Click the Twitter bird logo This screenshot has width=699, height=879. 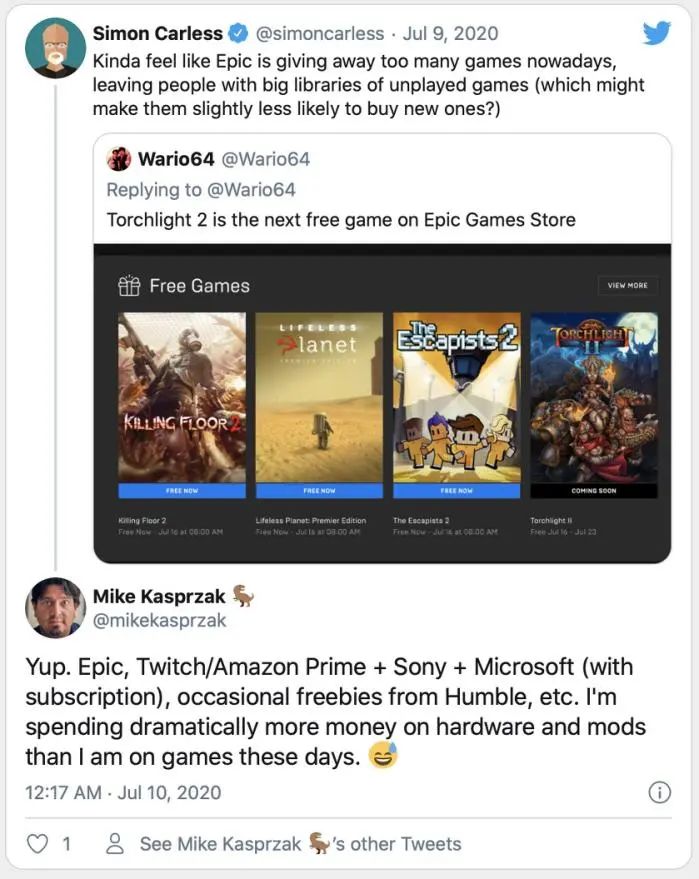[x=656, y=33]
